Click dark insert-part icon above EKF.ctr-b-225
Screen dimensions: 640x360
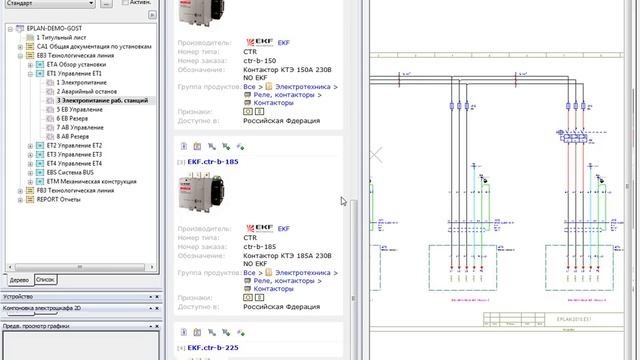click(x=211, y=332)
